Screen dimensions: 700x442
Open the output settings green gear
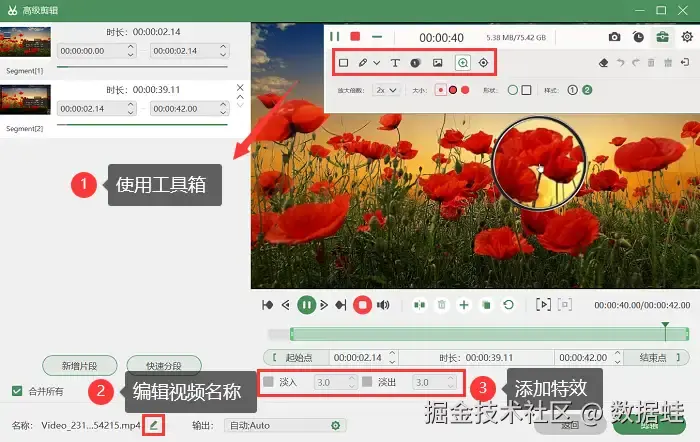tap(336, 425)
